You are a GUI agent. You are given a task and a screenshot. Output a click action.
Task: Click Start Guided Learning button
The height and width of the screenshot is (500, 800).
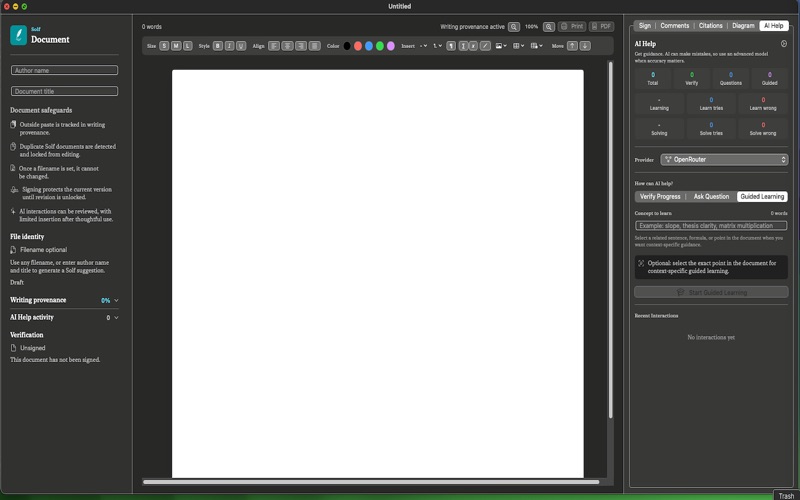711,292
